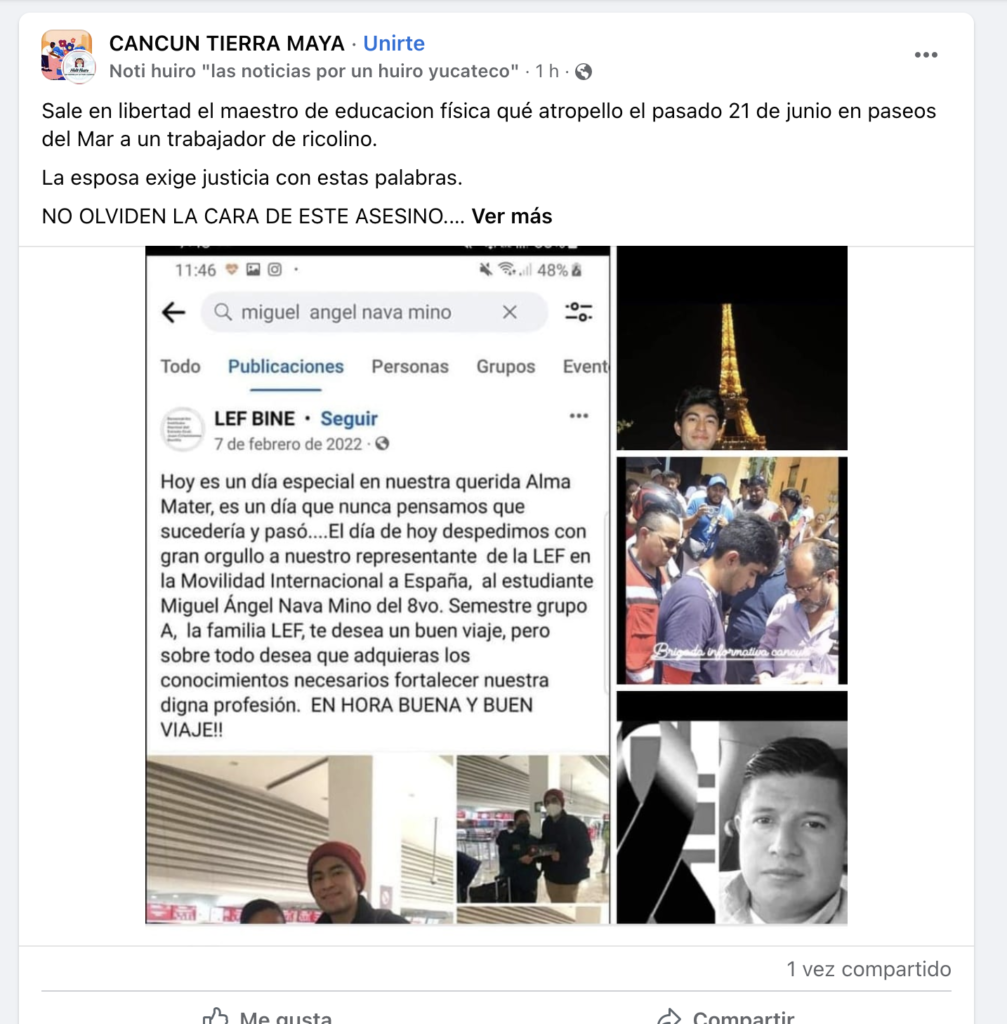Open Noti huiro page author link
This screenshot has height=1024, width=1007.
tap(314, 71)
